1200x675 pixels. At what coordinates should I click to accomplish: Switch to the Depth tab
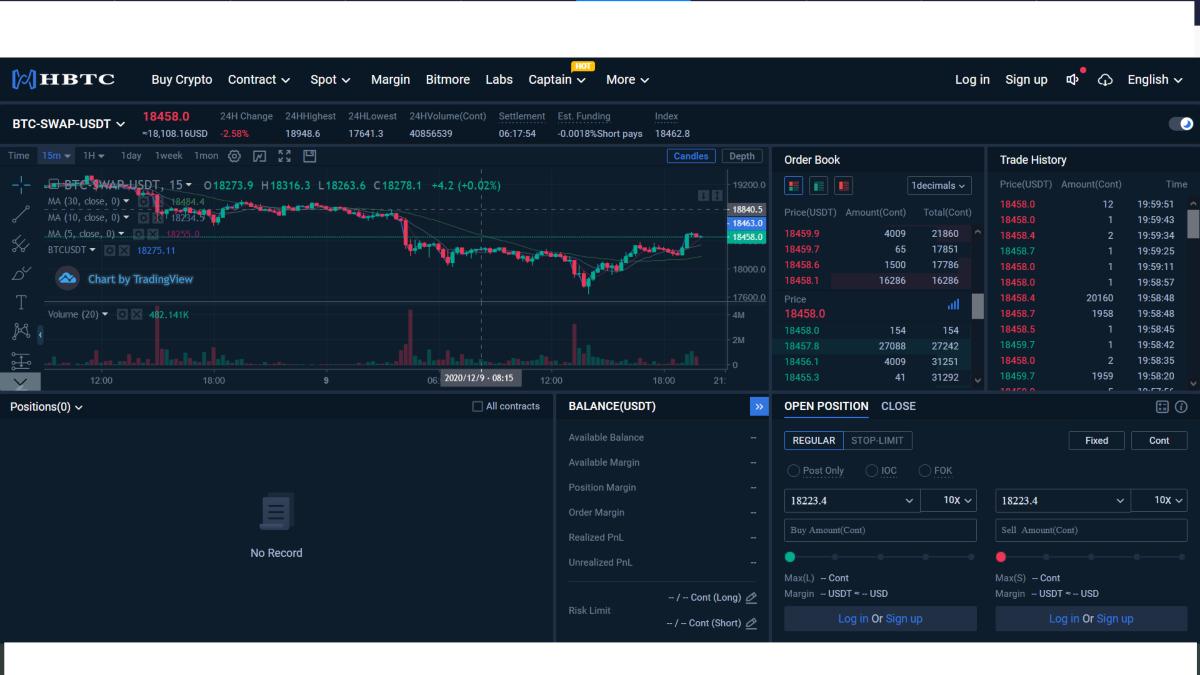click(x=742, y=156)
